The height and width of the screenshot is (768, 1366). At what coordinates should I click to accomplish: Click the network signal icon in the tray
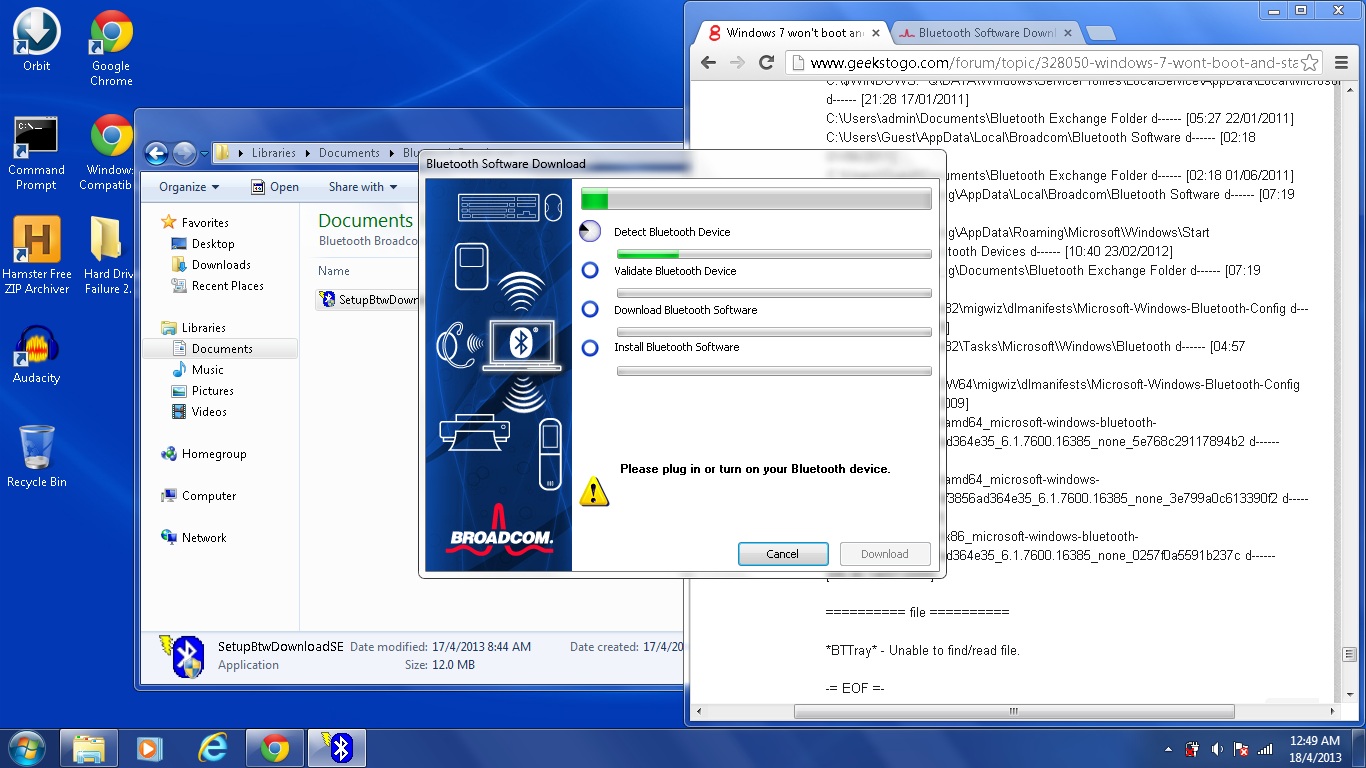point(1265,749)
